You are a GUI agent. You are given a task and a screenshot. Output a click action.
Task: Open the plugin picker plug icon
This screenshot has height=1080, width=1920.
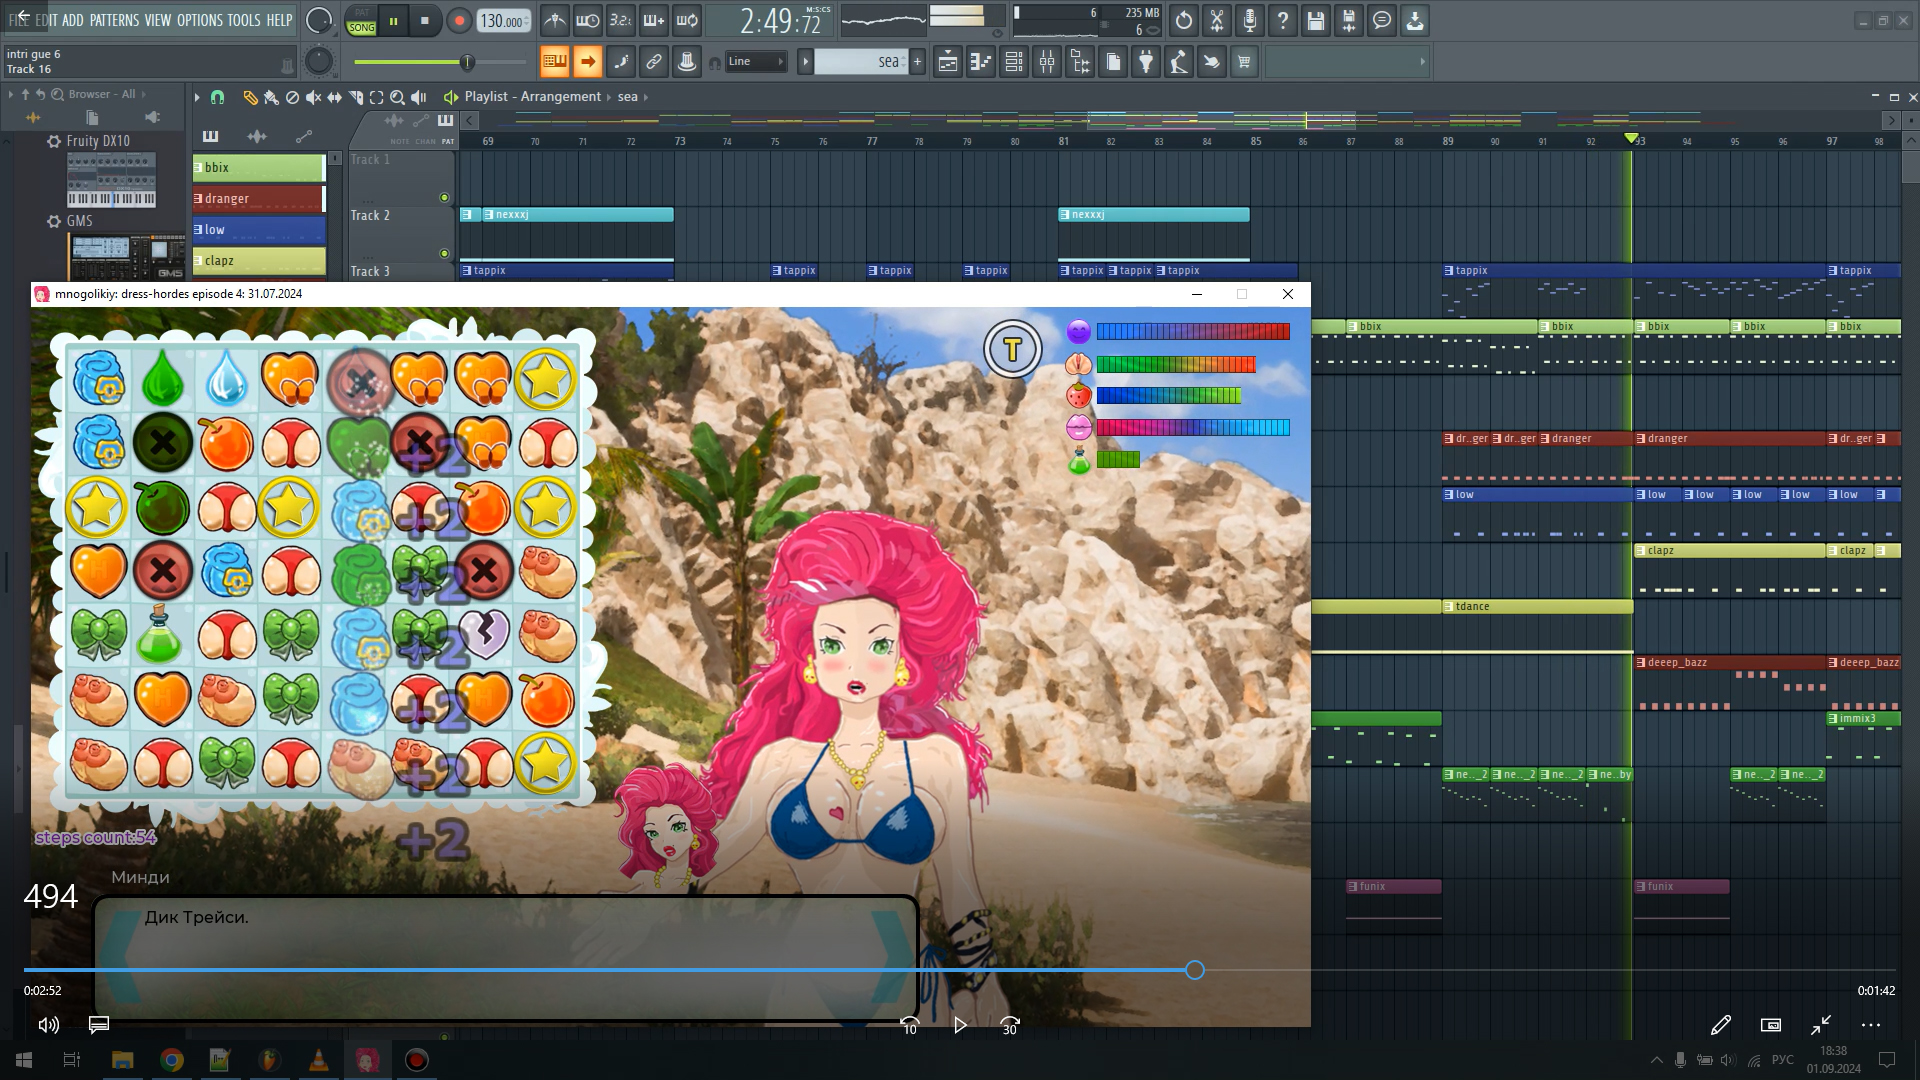click(1146, 62)
